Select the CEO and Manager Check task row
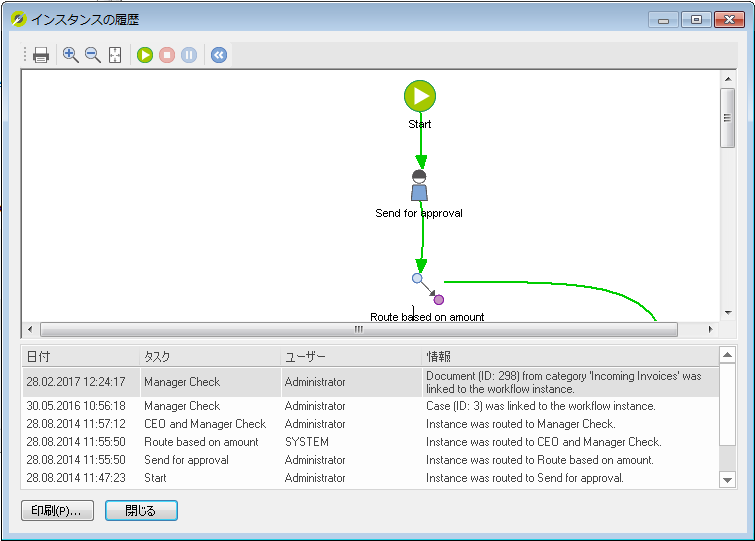Image resolution: width=755 pixels, height=541 pixels. (370, 424)
